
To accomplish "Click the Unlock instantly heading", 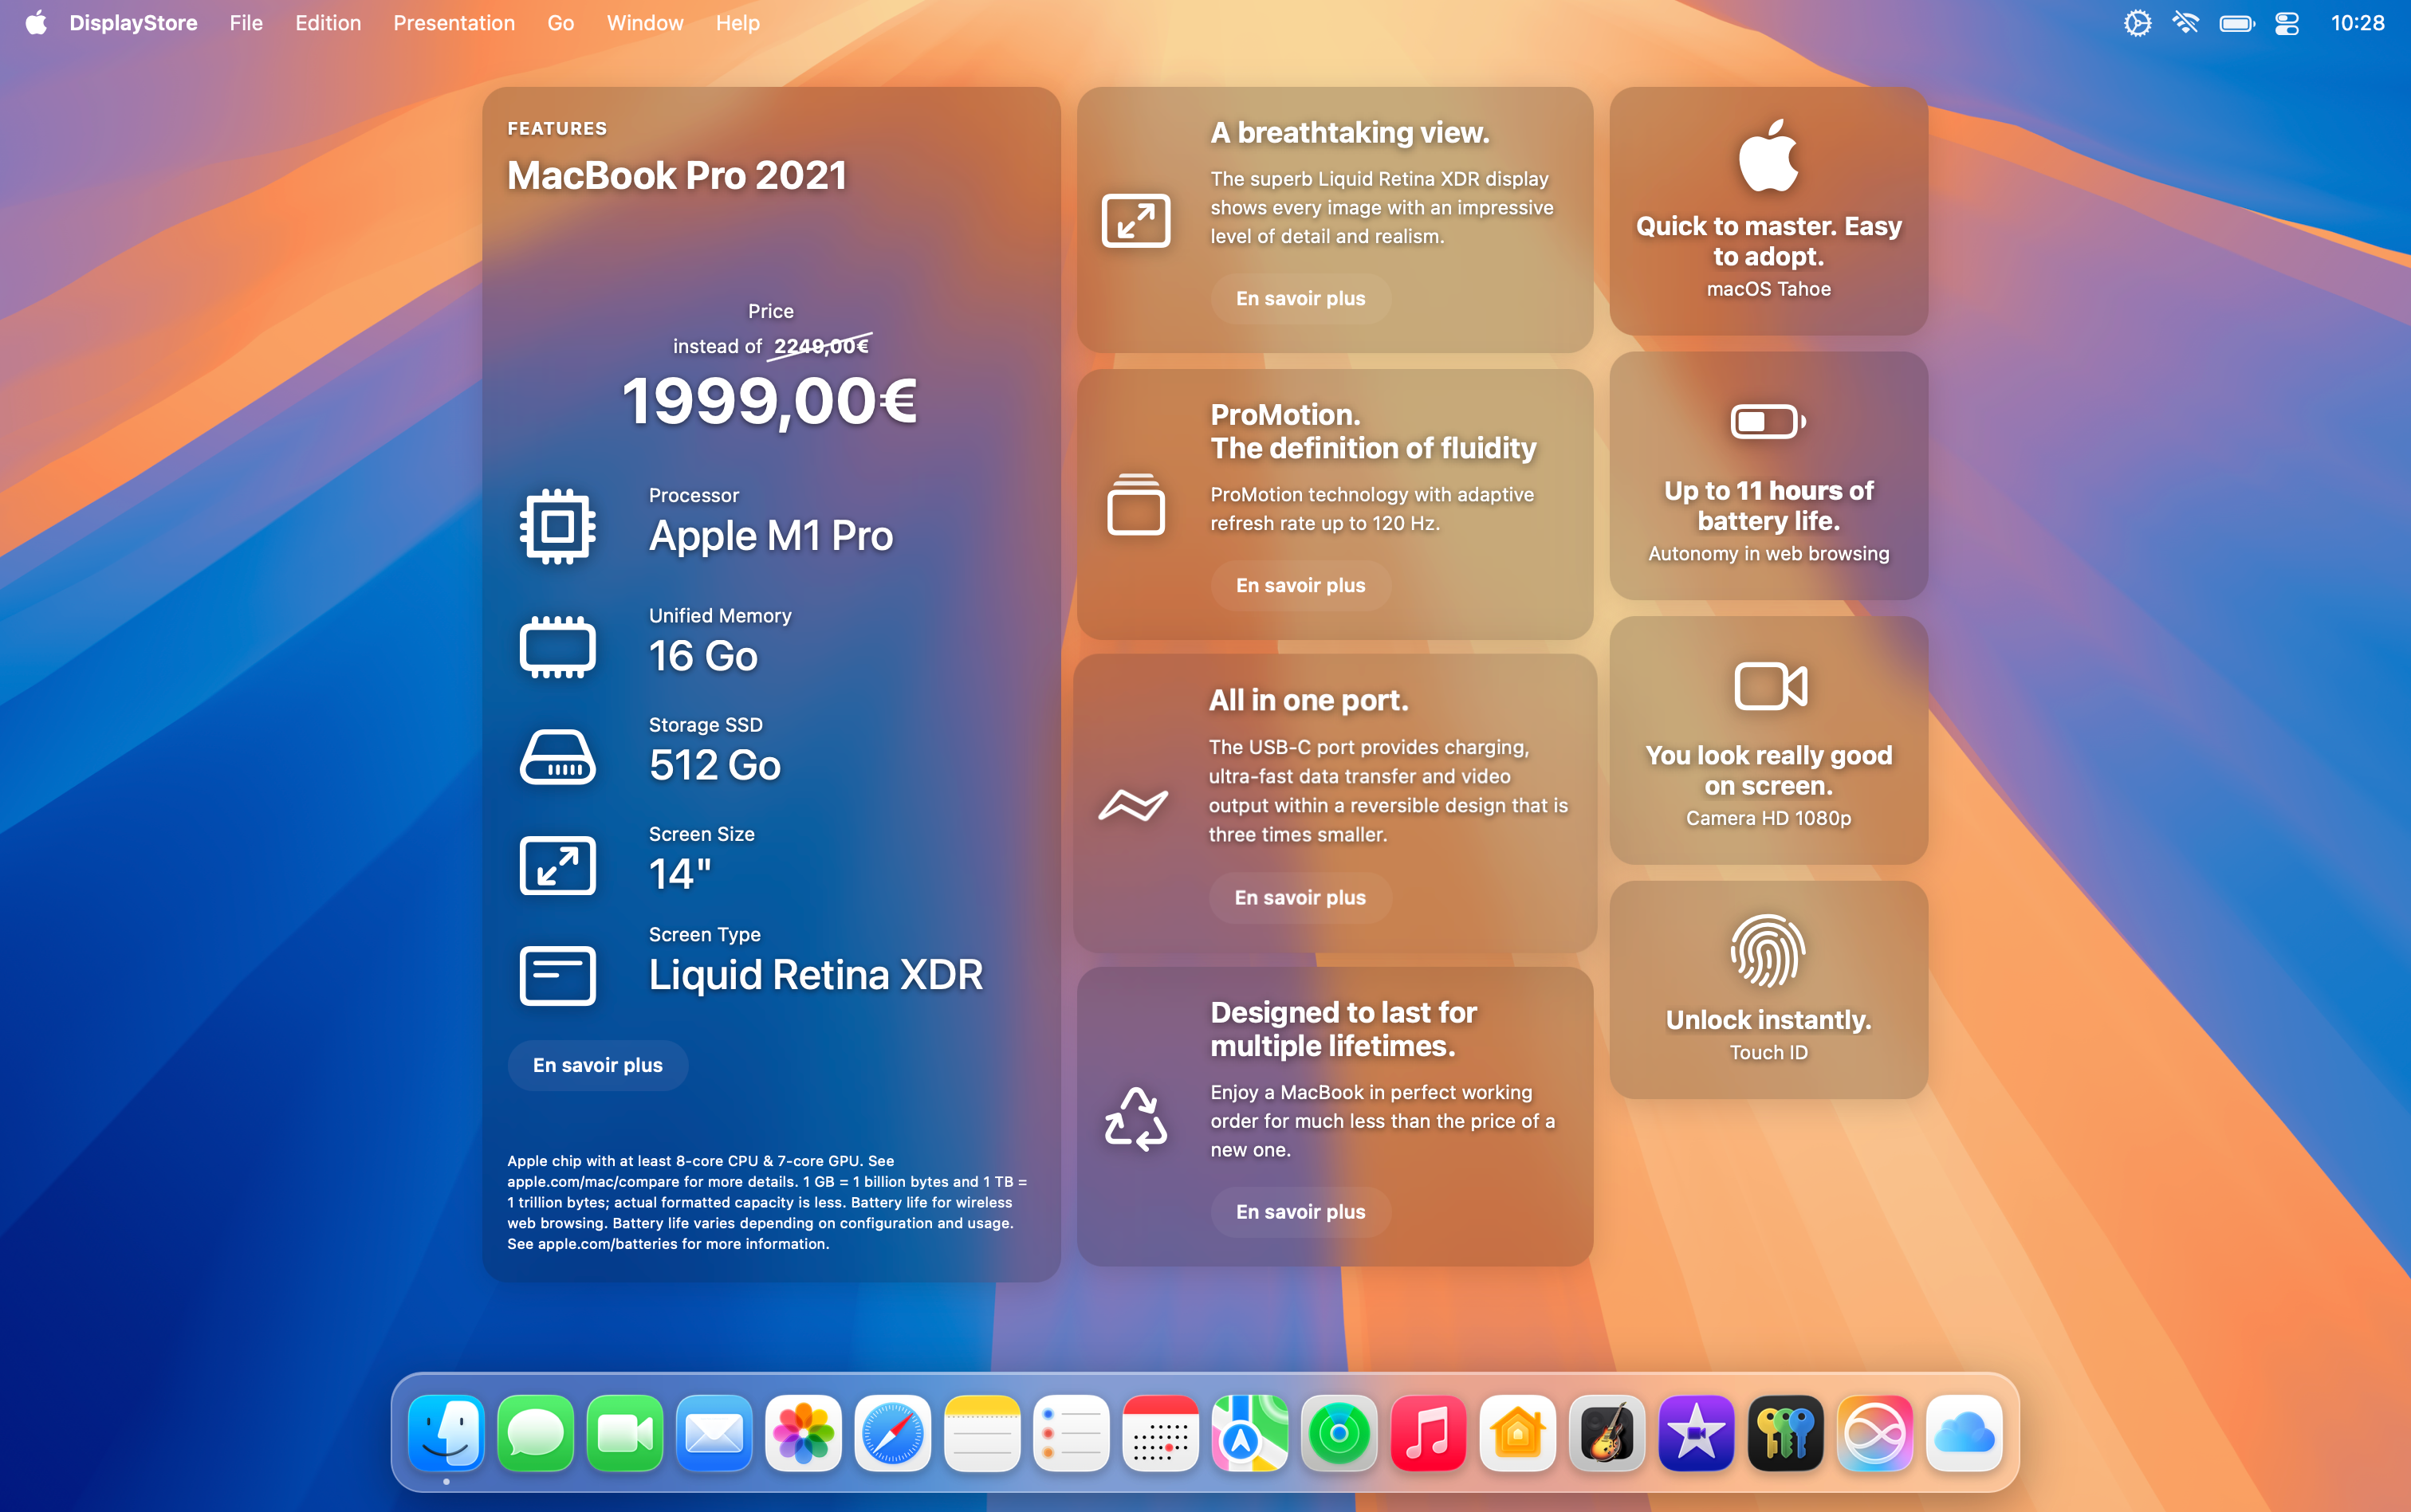I will 1768,1020.
